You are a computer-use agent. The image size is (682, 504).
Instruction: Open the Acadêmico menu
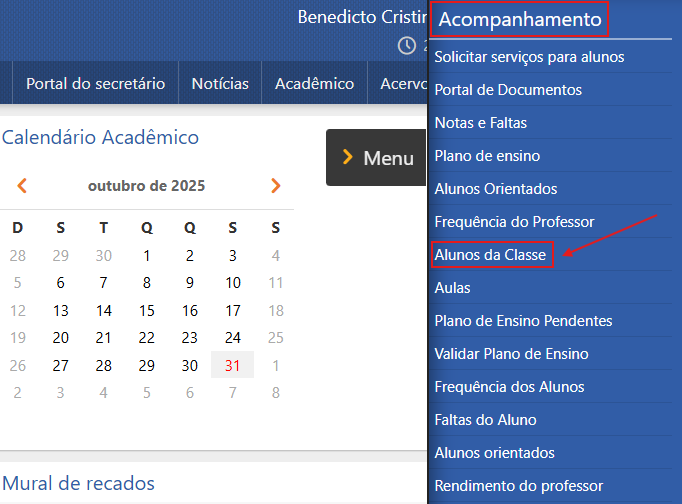[314, 84]
